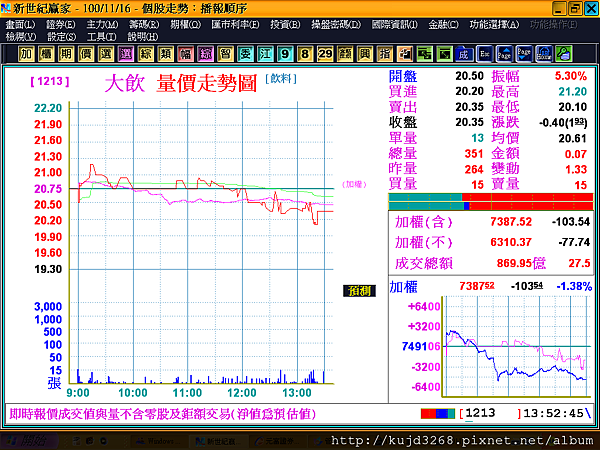
Task: Click the 指 index toolbar icon
Action: tap(385, 54)
